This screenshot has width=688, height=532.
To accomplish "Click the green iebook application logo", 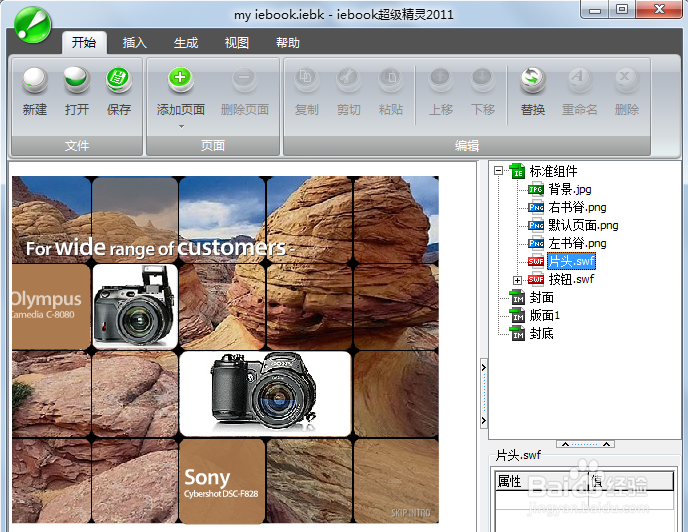I will [33, 25].
